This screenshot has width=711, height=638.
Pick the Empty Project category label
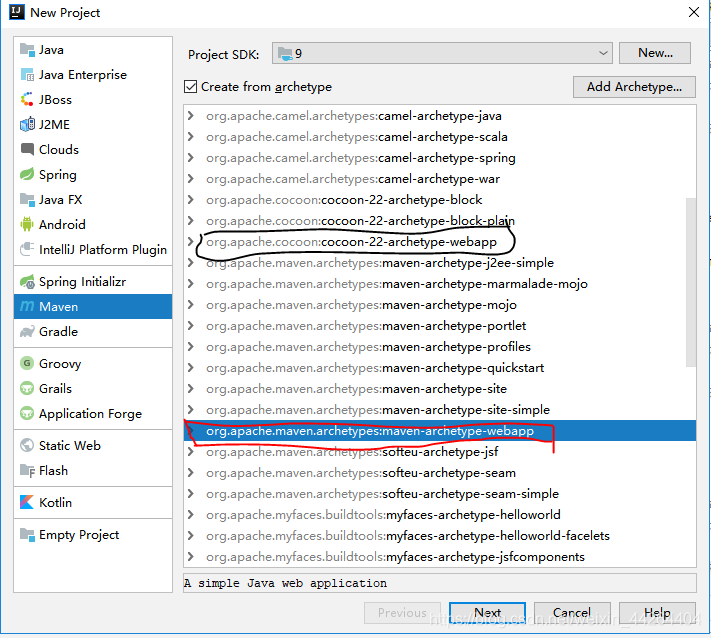[79, 535]
